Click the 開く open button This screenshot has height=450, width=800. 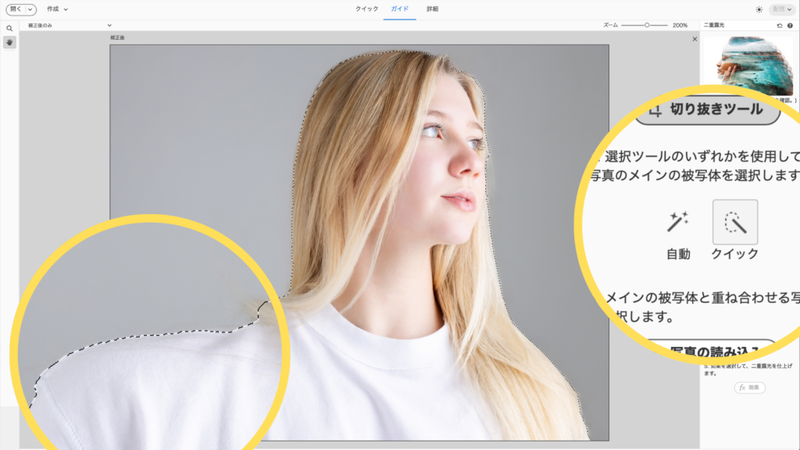tap(16, 9)
